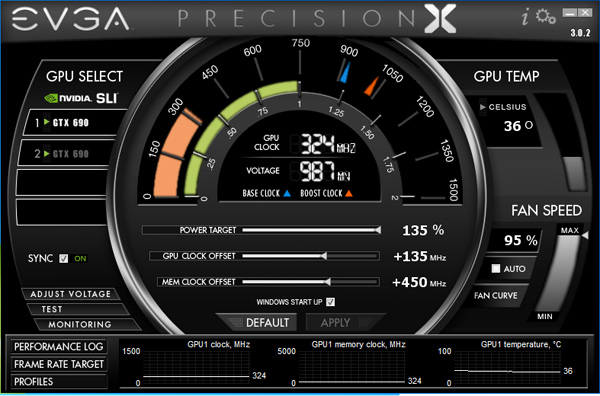Image resolution: width=600 pixels, height=396 pixels.
Task: Open the Profiles tab
Action: click(59, 381)
